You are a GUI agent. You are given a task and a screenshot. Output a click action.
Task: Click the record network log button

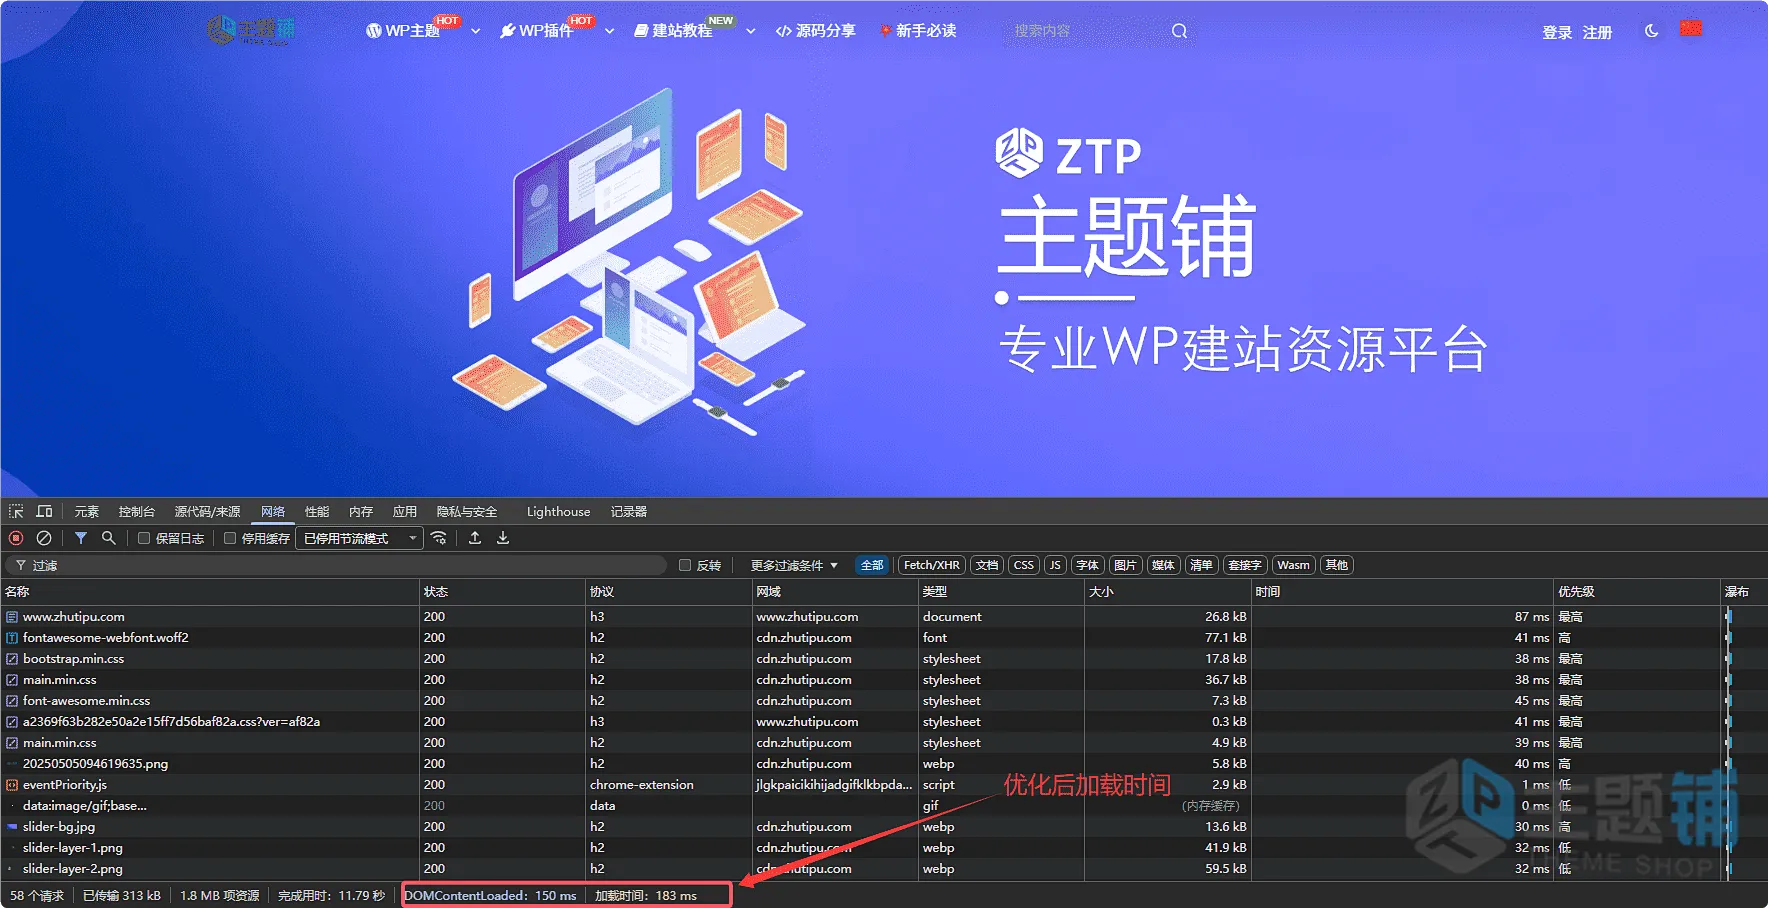tap(16, 538)
